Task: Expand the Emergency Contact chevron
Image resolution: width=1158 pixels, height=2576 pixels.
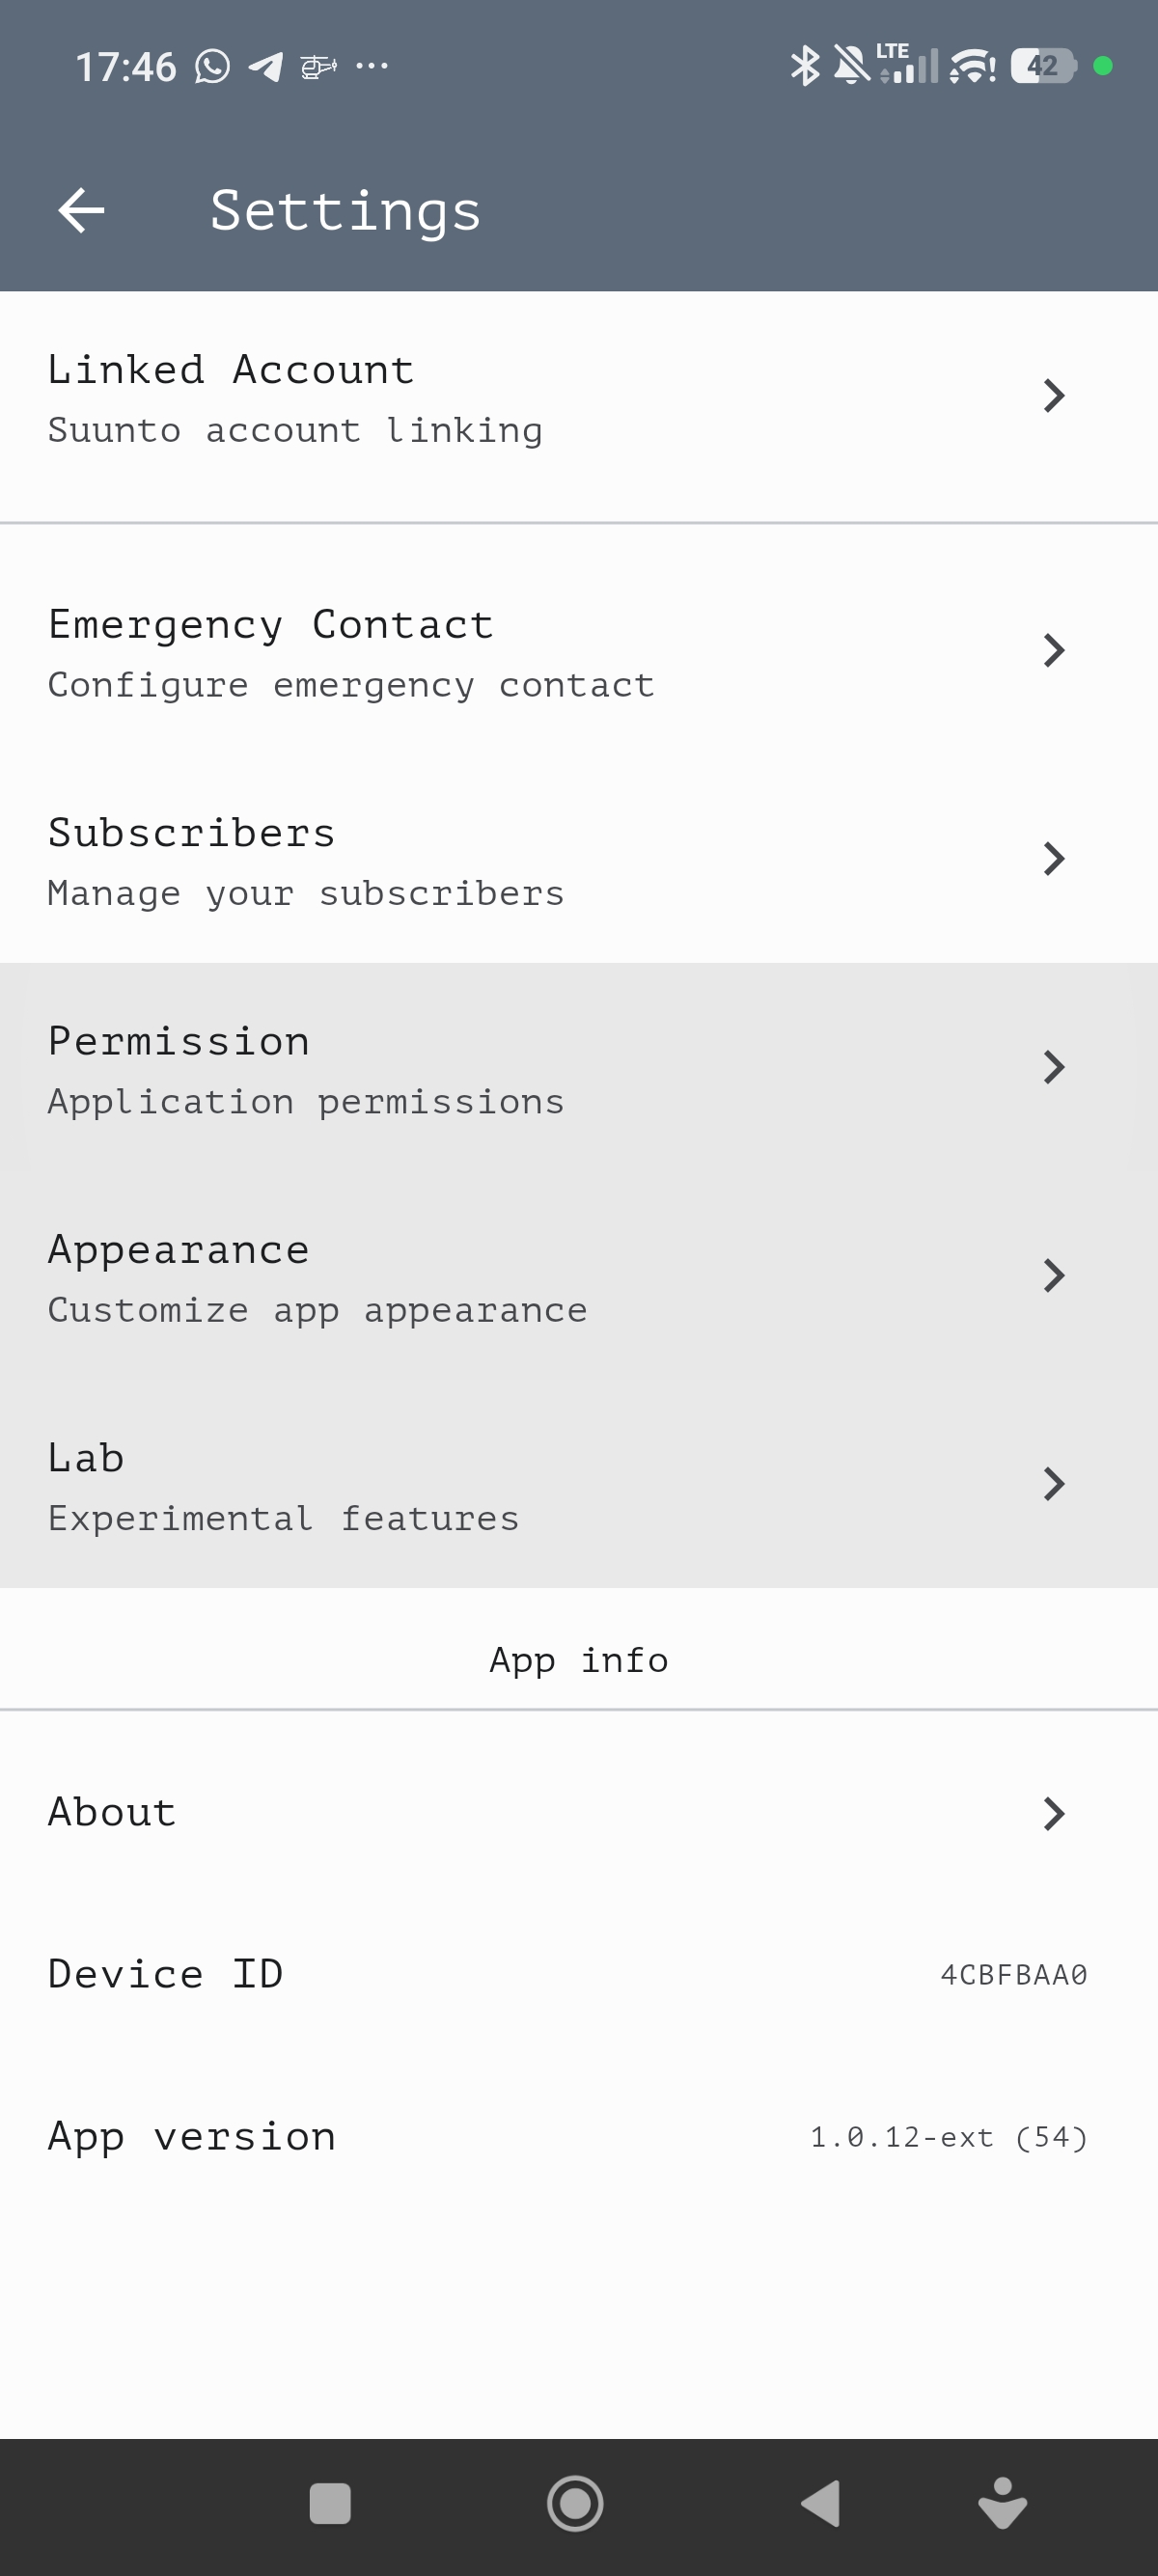Action: [x=1053, y=651]
